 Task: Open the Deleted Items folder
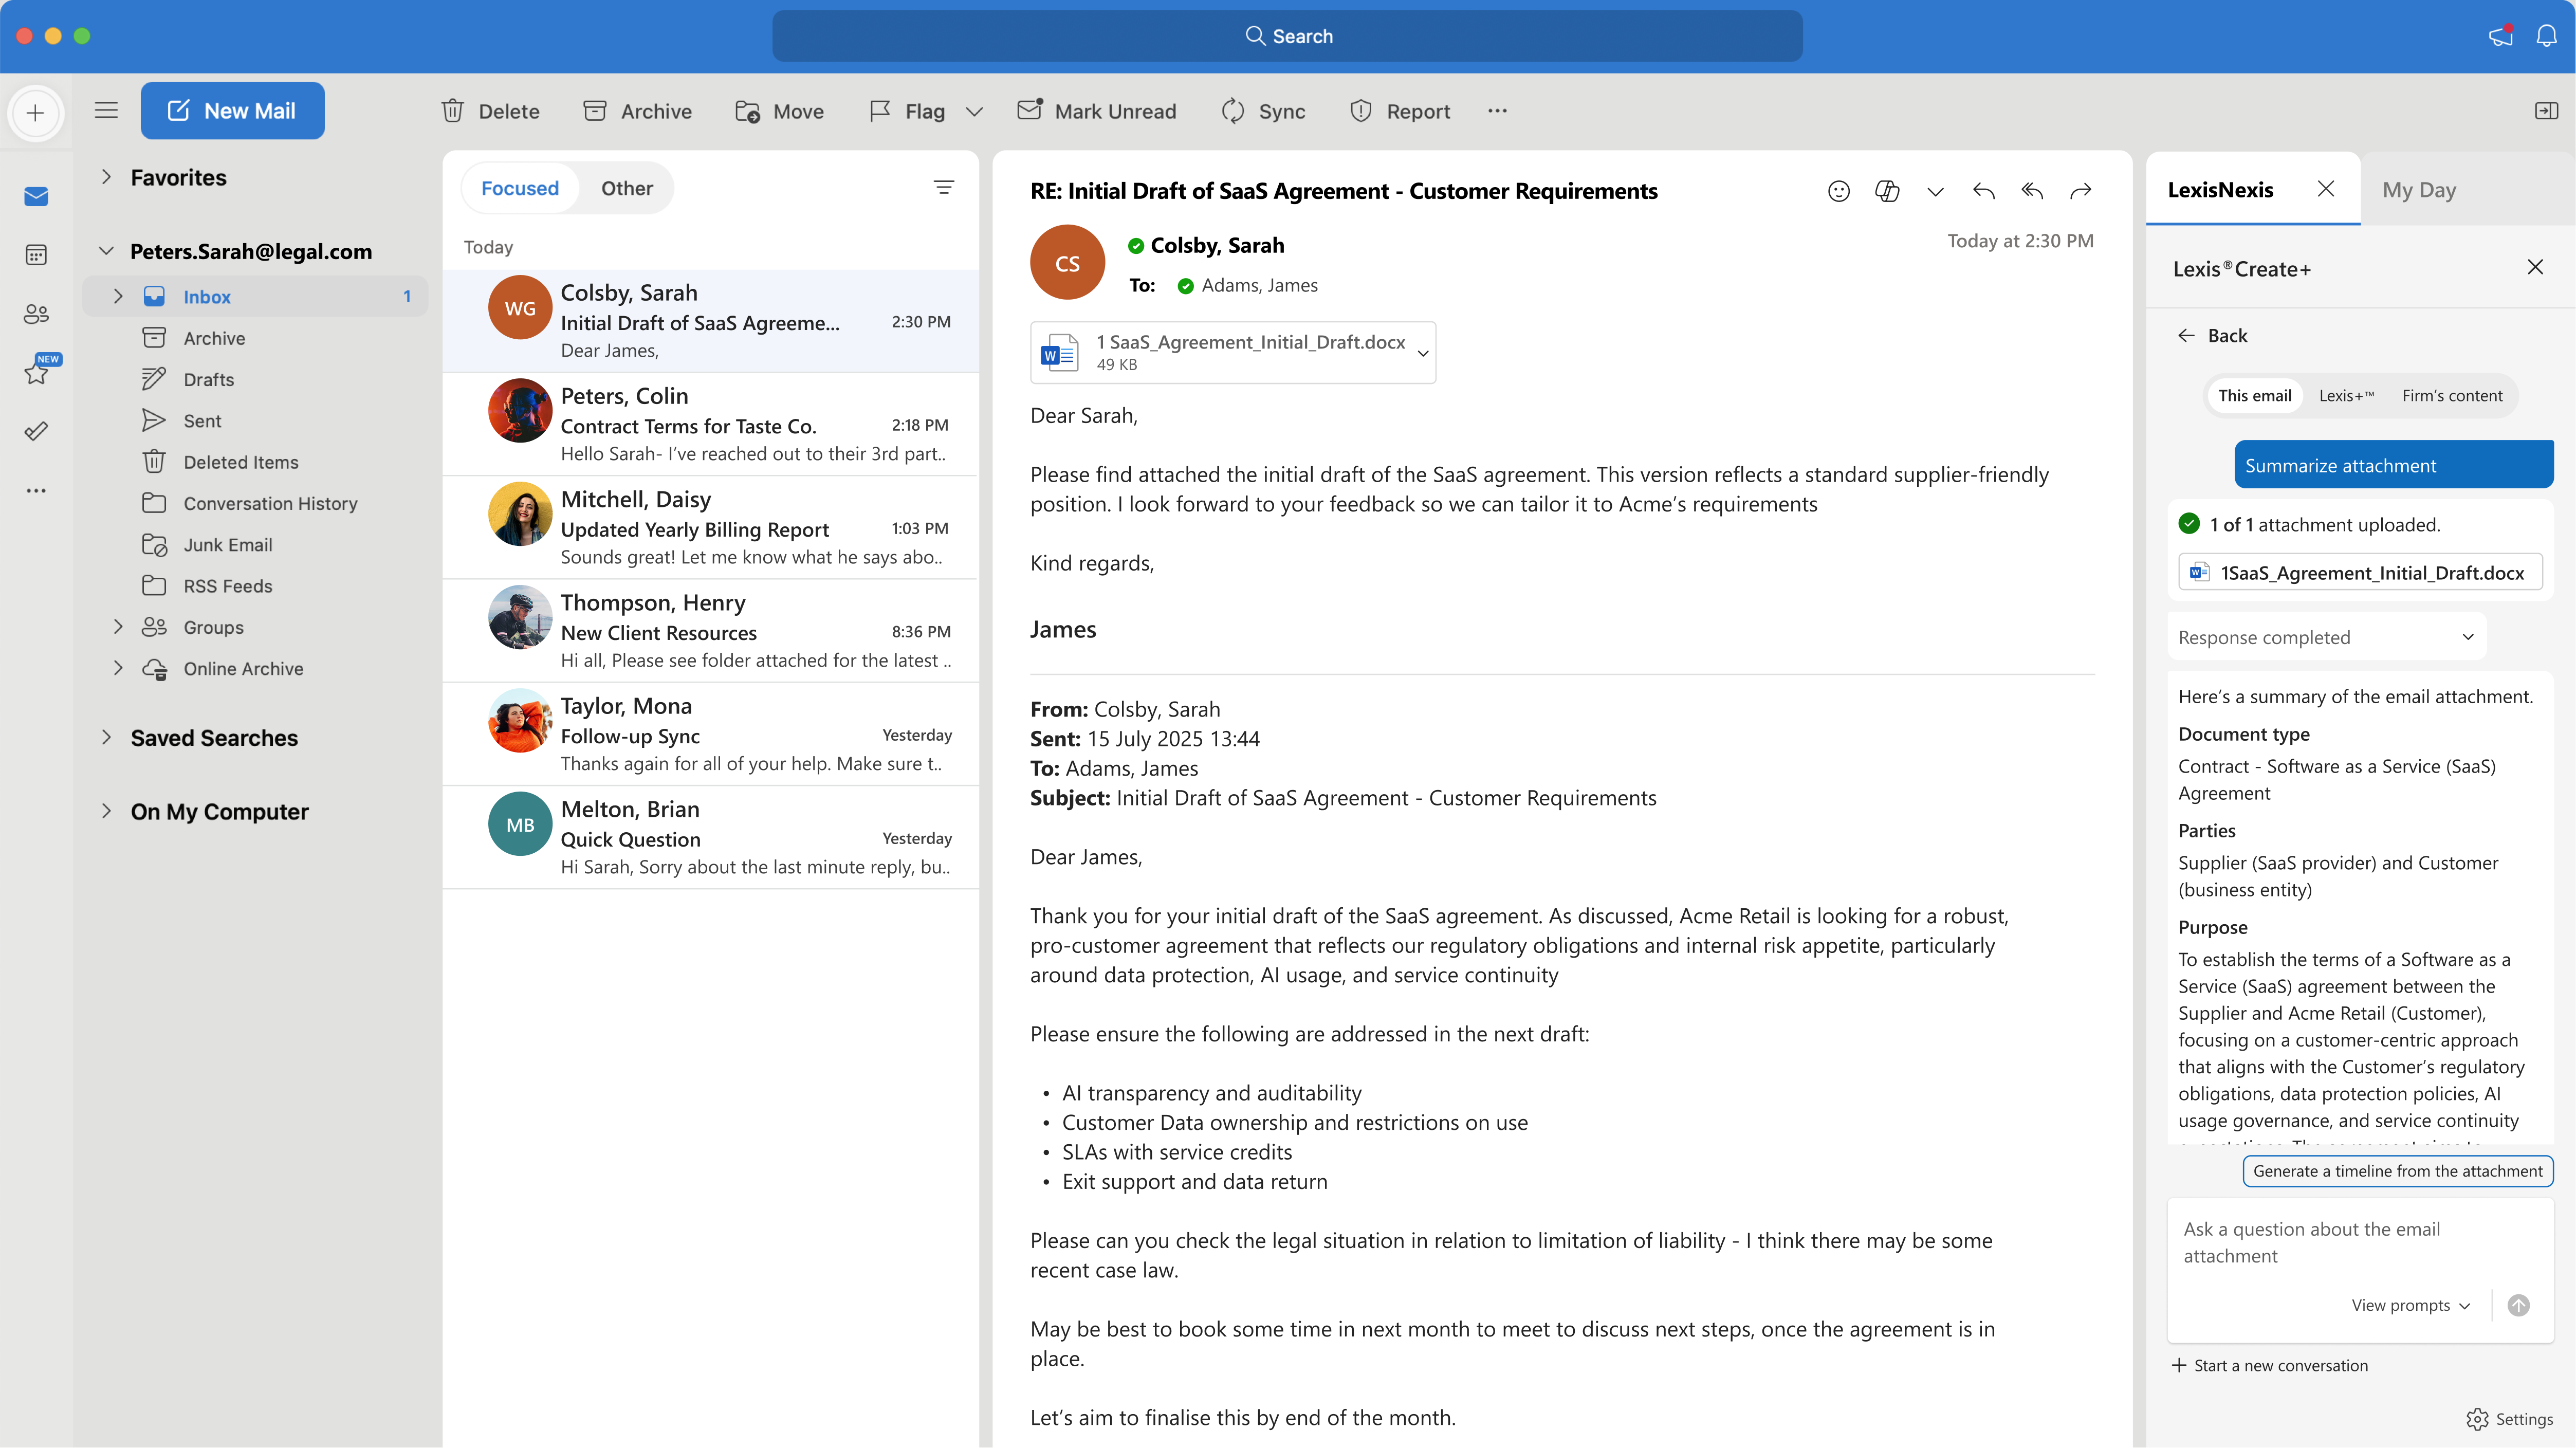click(241, 462)
